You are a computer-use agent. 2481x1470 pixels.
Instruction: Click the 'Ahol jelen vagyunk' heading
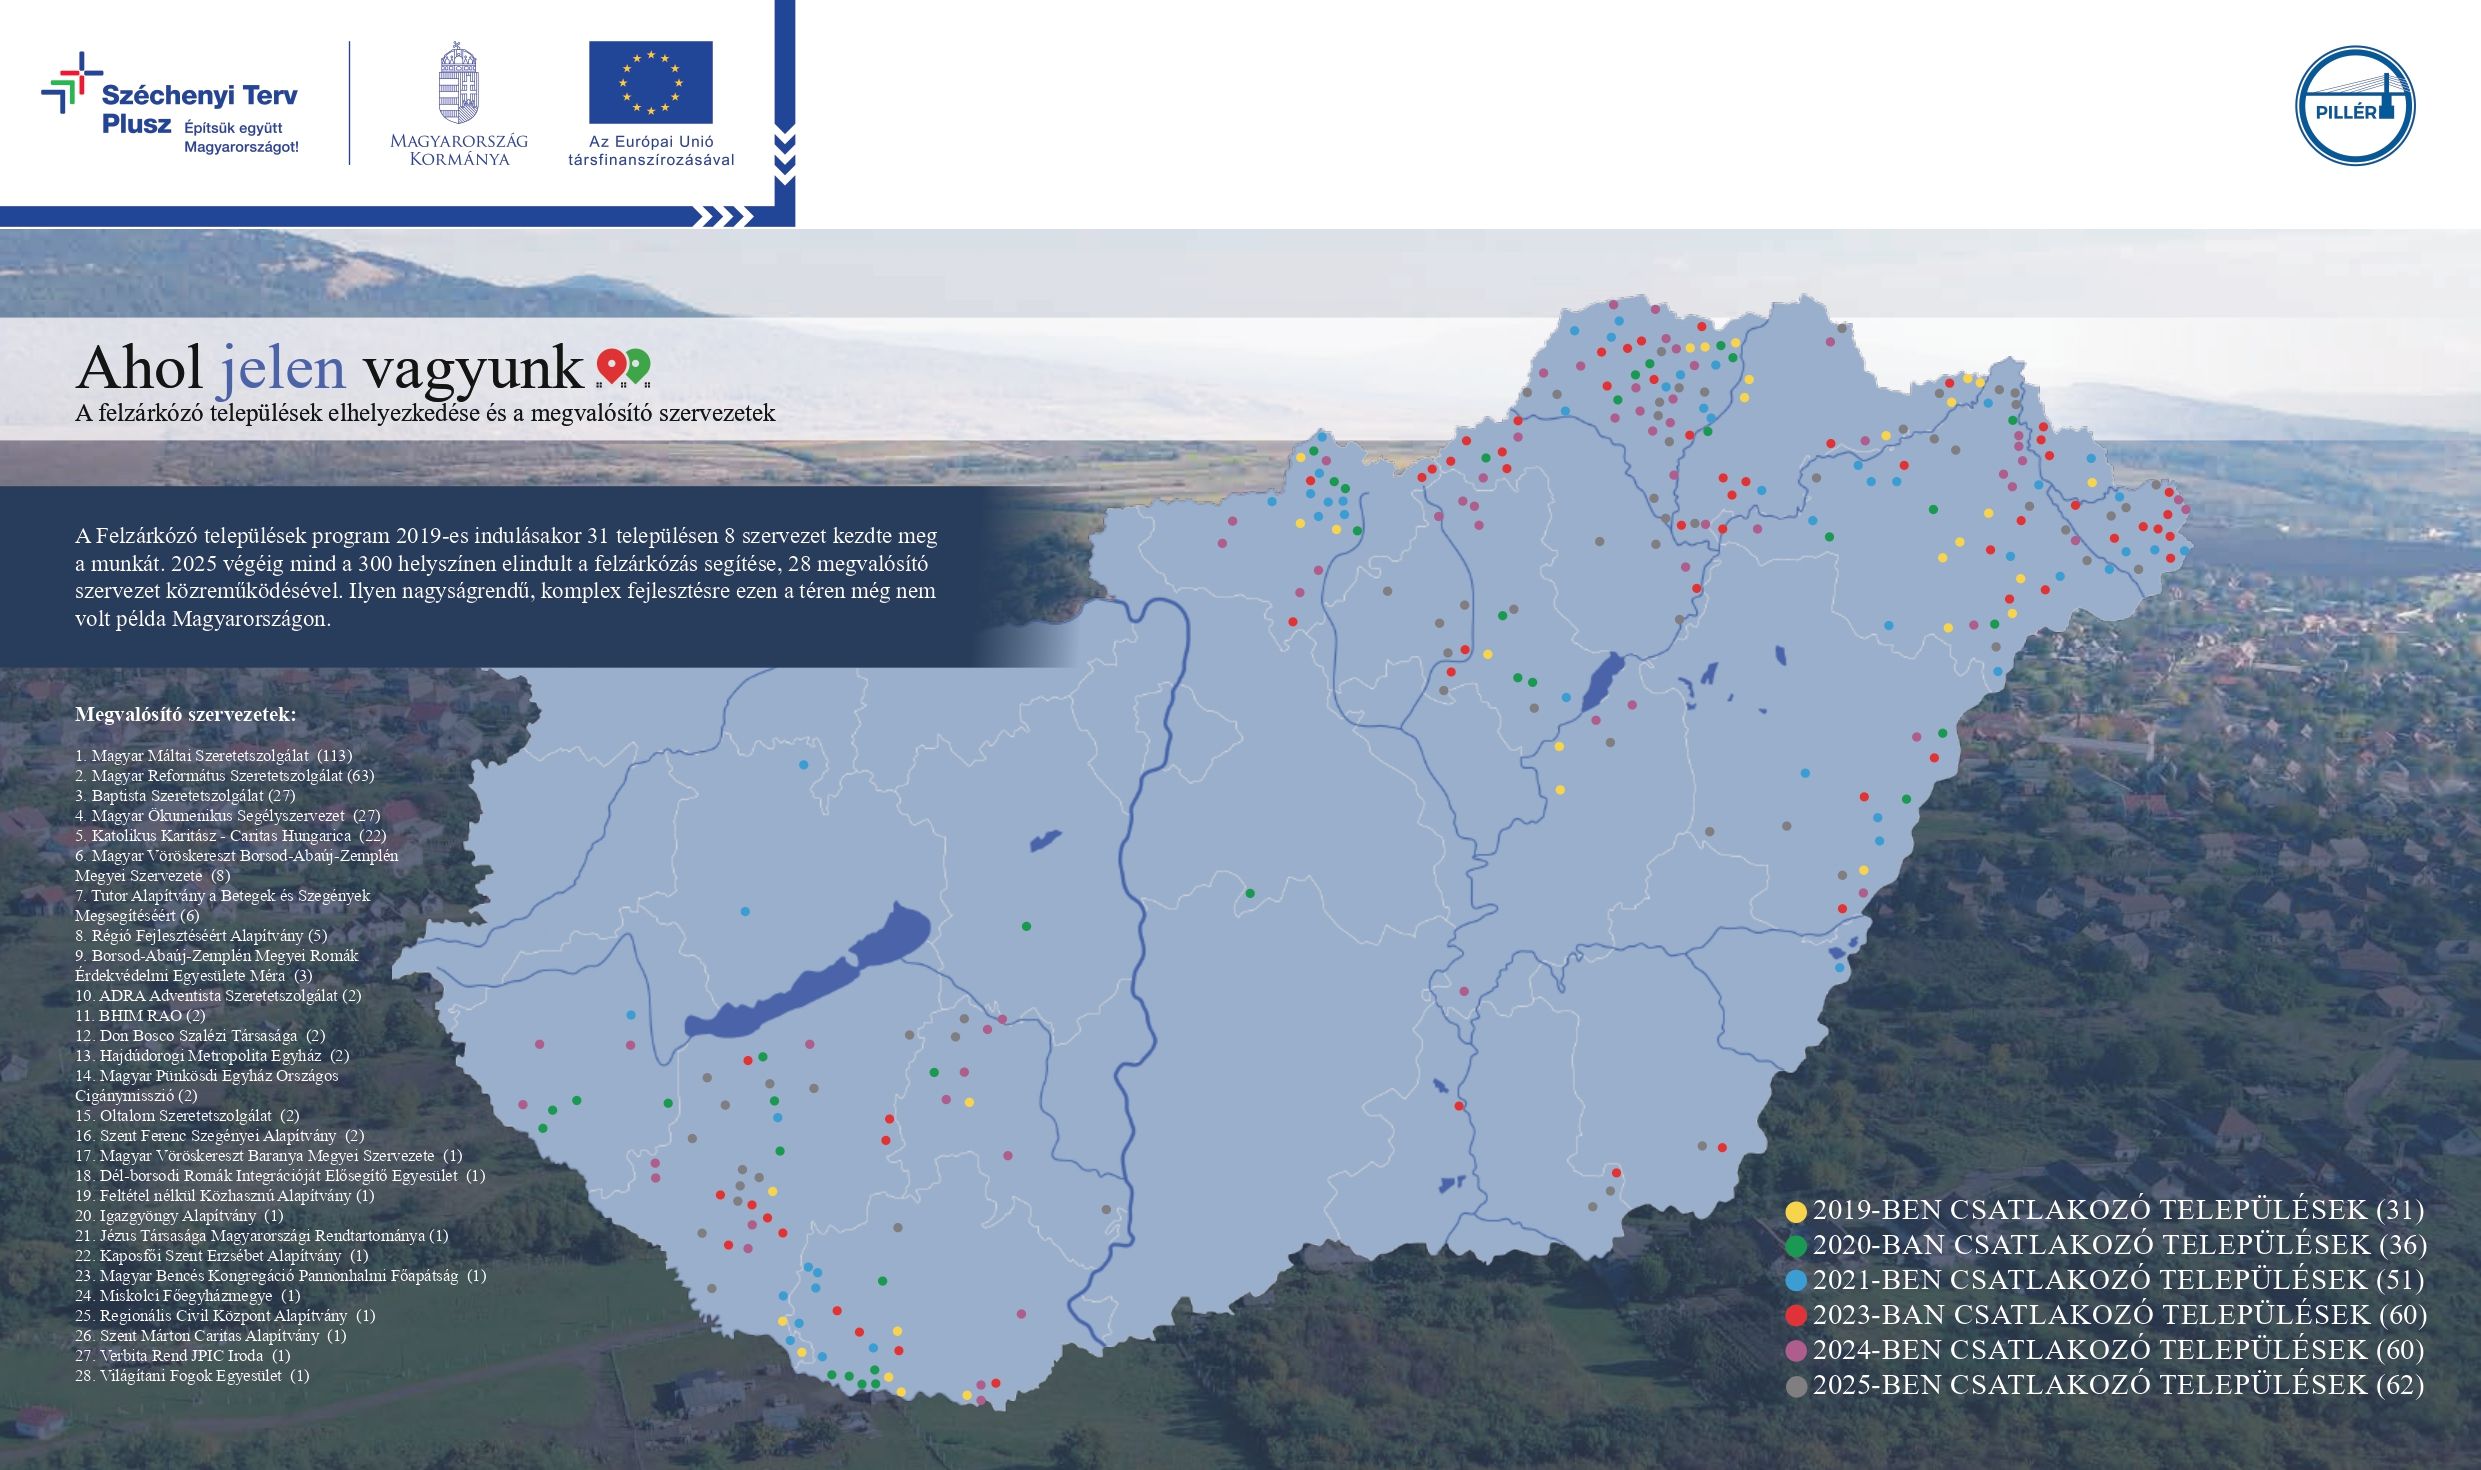[x=330, y=367]
